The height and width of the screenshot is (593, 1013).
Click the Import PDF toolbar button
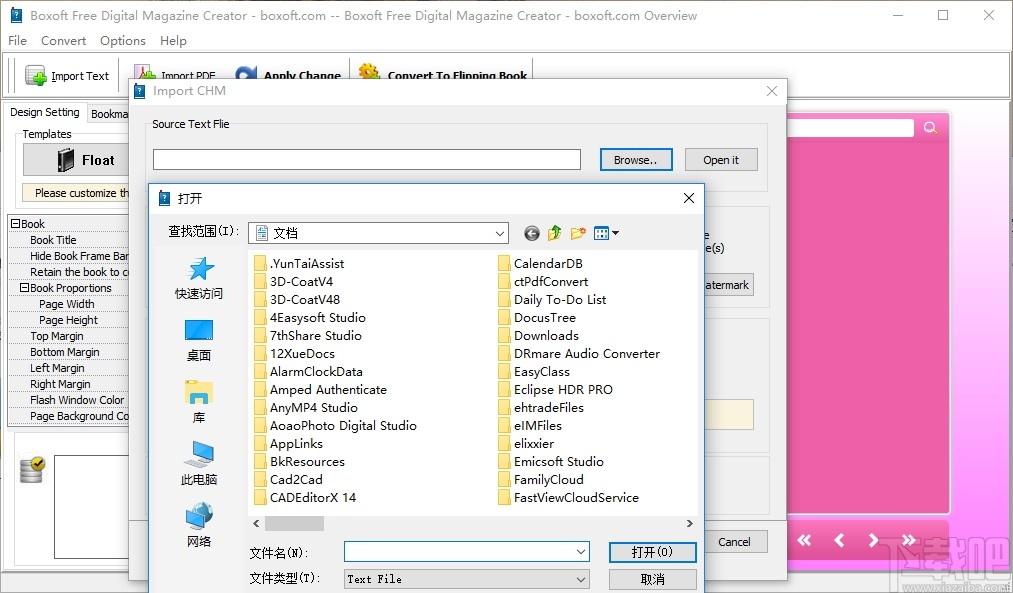click(x=176, y=76)
